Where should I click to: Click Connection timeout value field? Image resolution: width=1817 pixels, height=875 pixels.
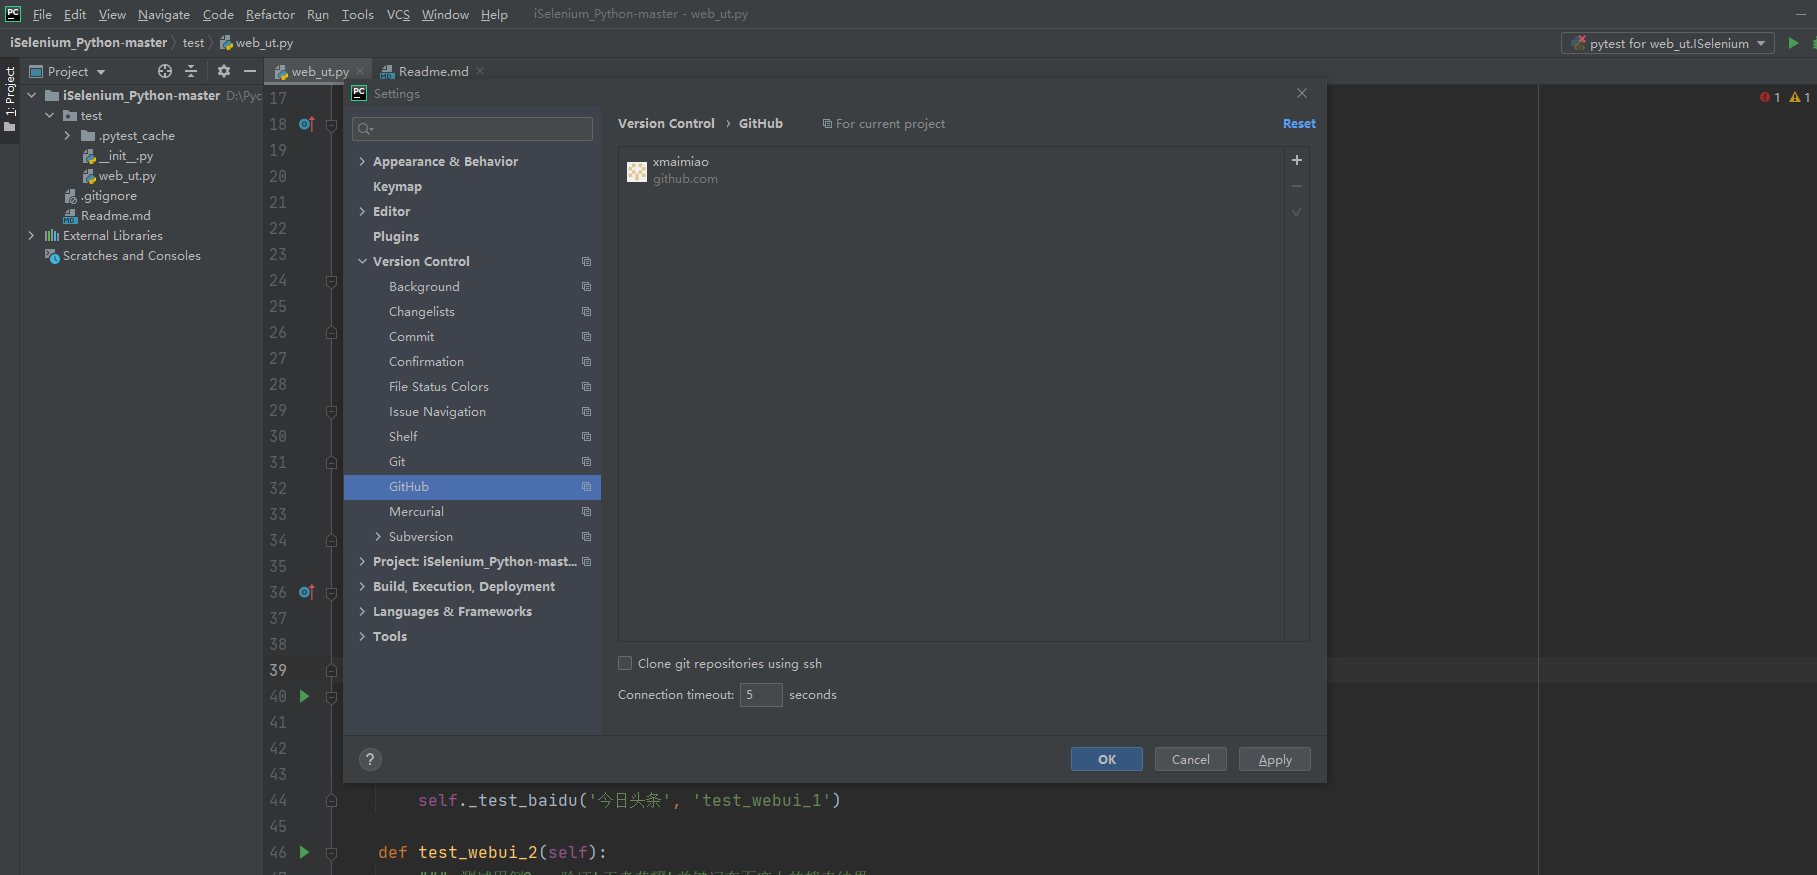click(761, 694)
